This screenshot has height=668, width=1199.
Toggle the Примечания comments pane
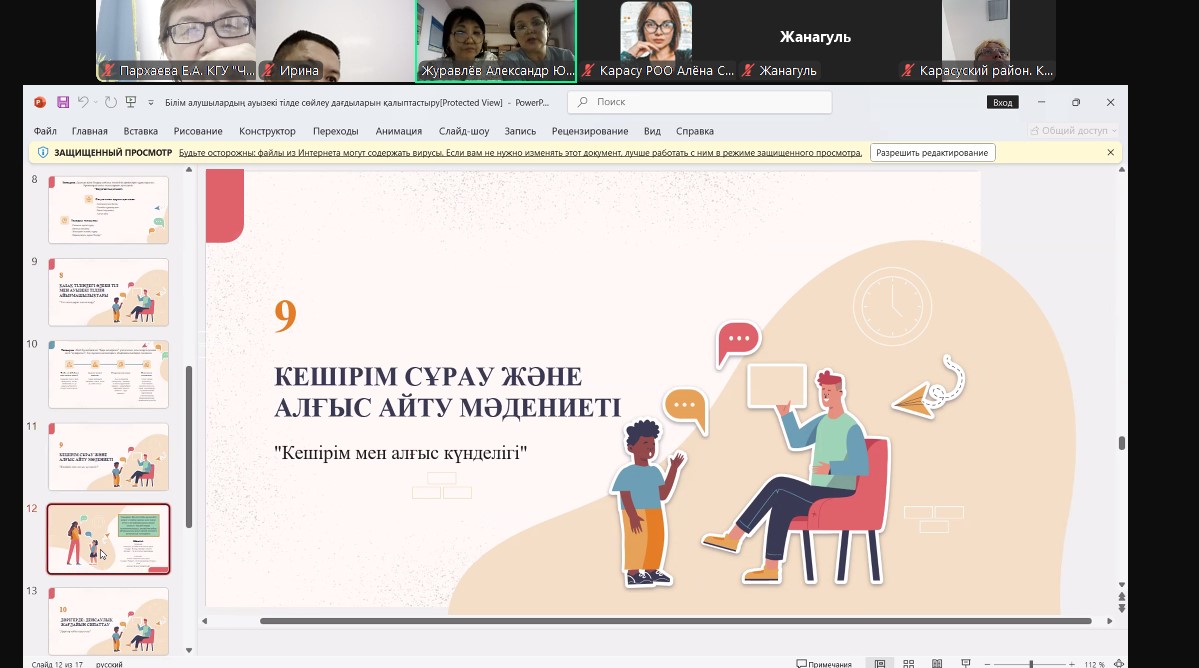[x=824, y=664]
